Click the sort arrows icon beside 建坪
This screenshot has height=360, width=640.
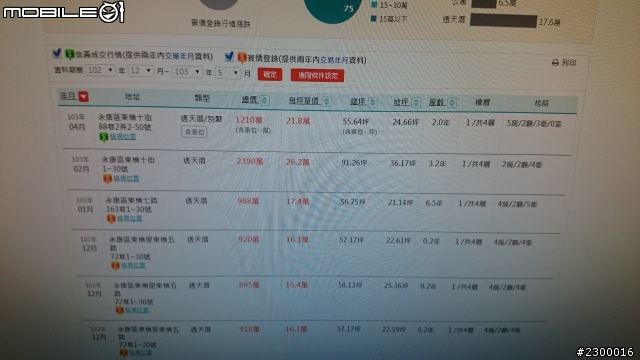tap(373, 102)
